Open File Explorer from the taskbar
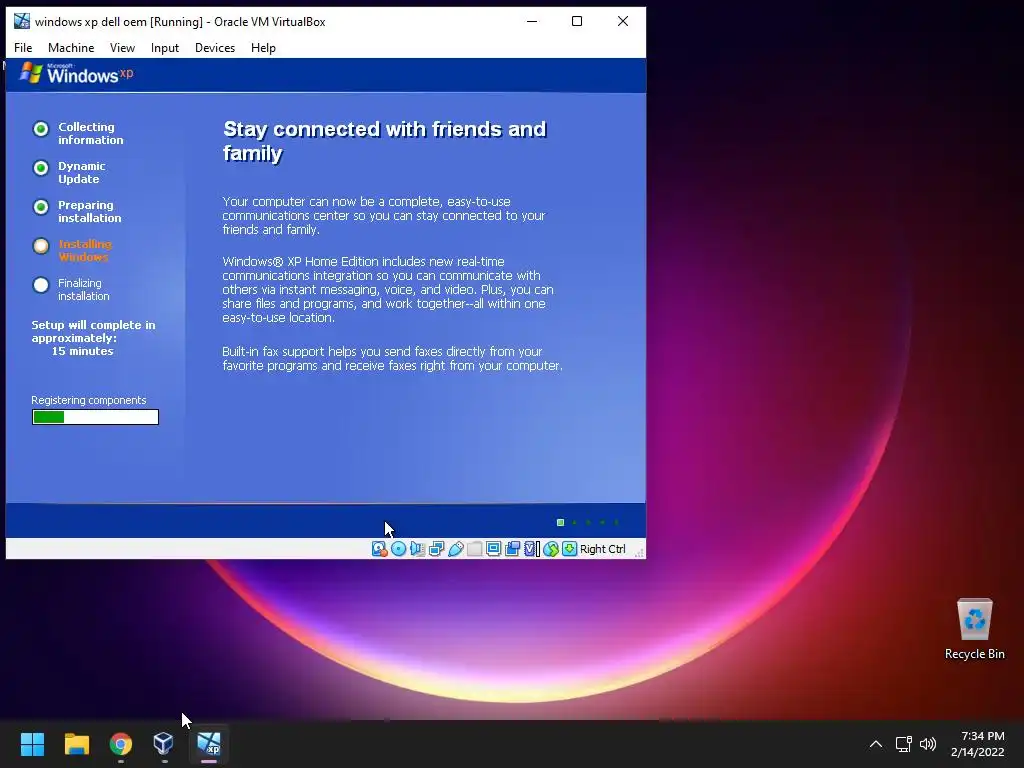Image resolution: width=1024 pixels, height=768 pixels. click(x=76, y=744)
